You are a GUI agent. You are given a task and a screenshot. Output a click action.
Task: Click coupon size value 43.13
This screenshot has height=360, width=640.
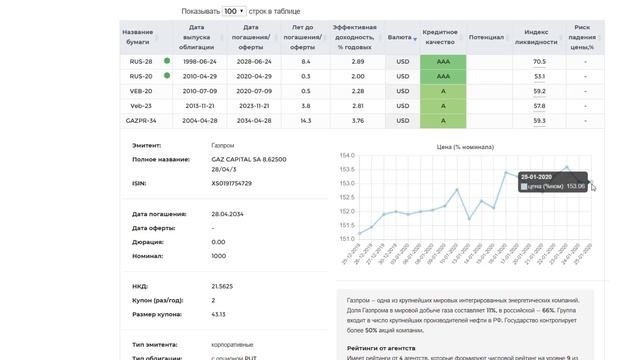click(x=218, y=314)
